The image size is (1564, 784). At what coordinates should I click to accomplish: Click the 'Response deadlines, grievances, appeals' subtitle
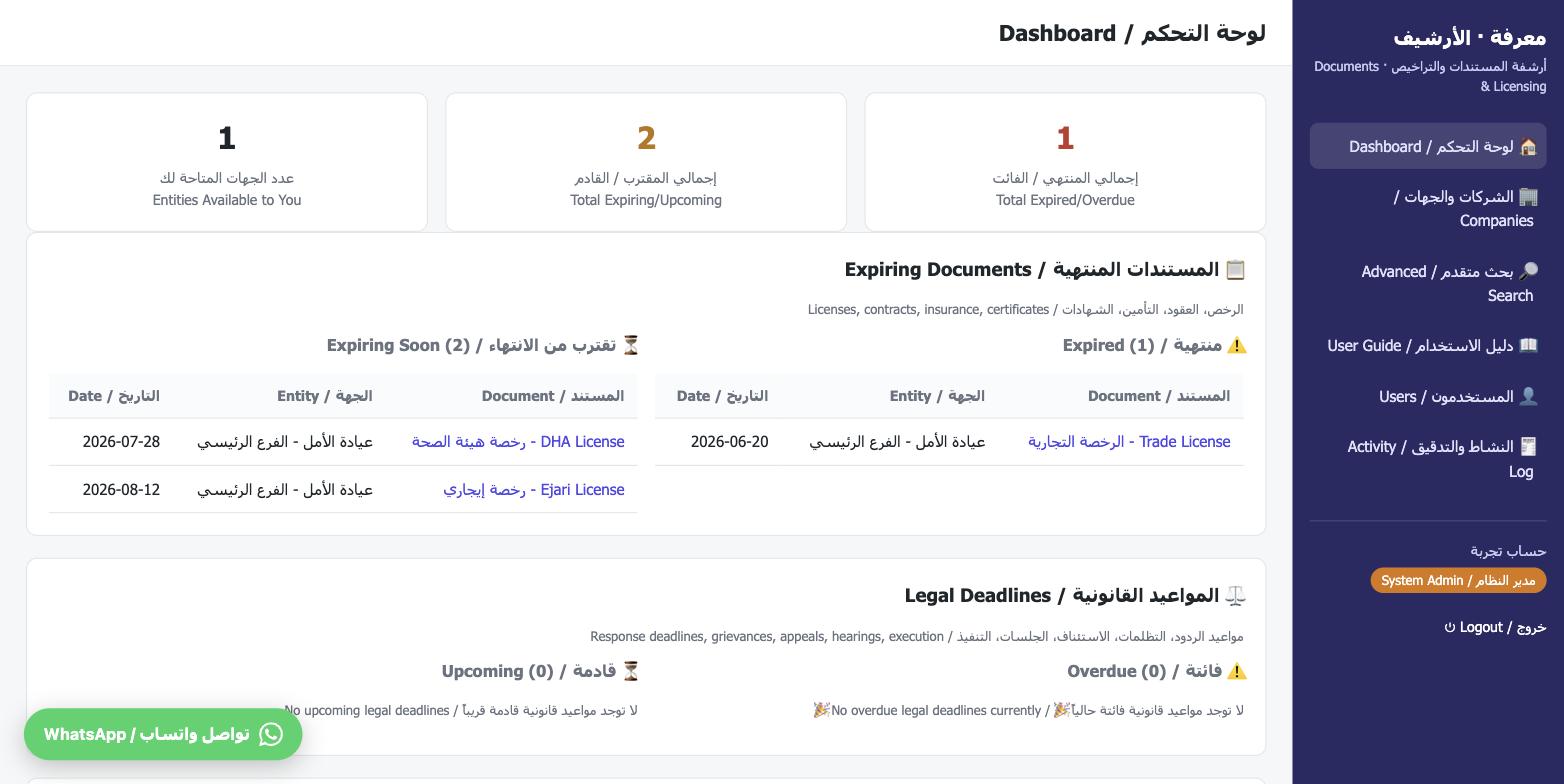pyautogui.click(x=917, y=637)
